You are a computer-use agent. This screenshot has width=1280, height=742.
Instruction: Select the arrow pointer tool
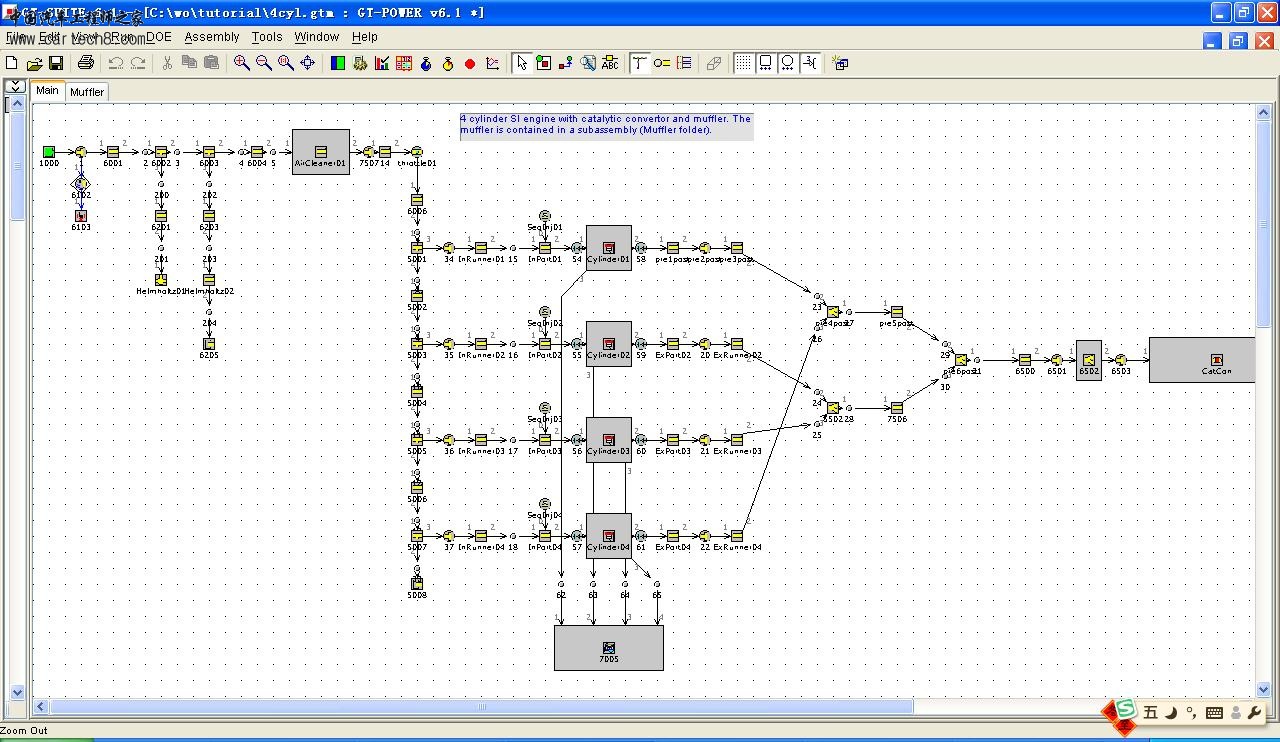521,63
